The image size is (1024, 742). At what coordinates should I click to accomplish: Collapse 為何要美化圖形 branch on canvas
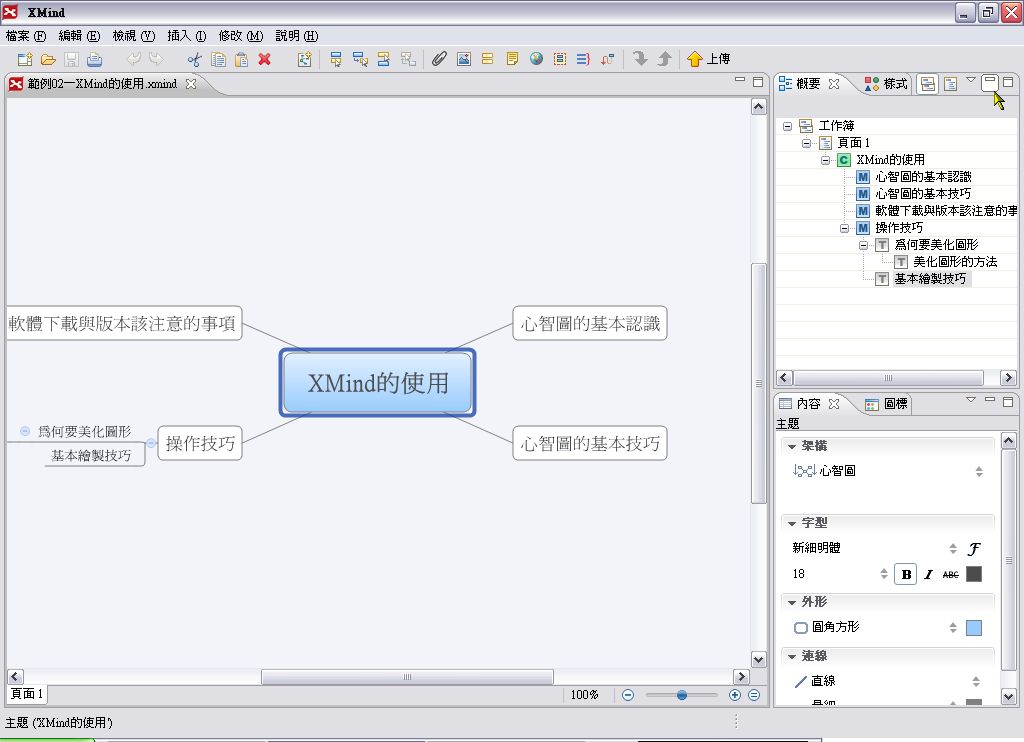[x=25, y=431]
